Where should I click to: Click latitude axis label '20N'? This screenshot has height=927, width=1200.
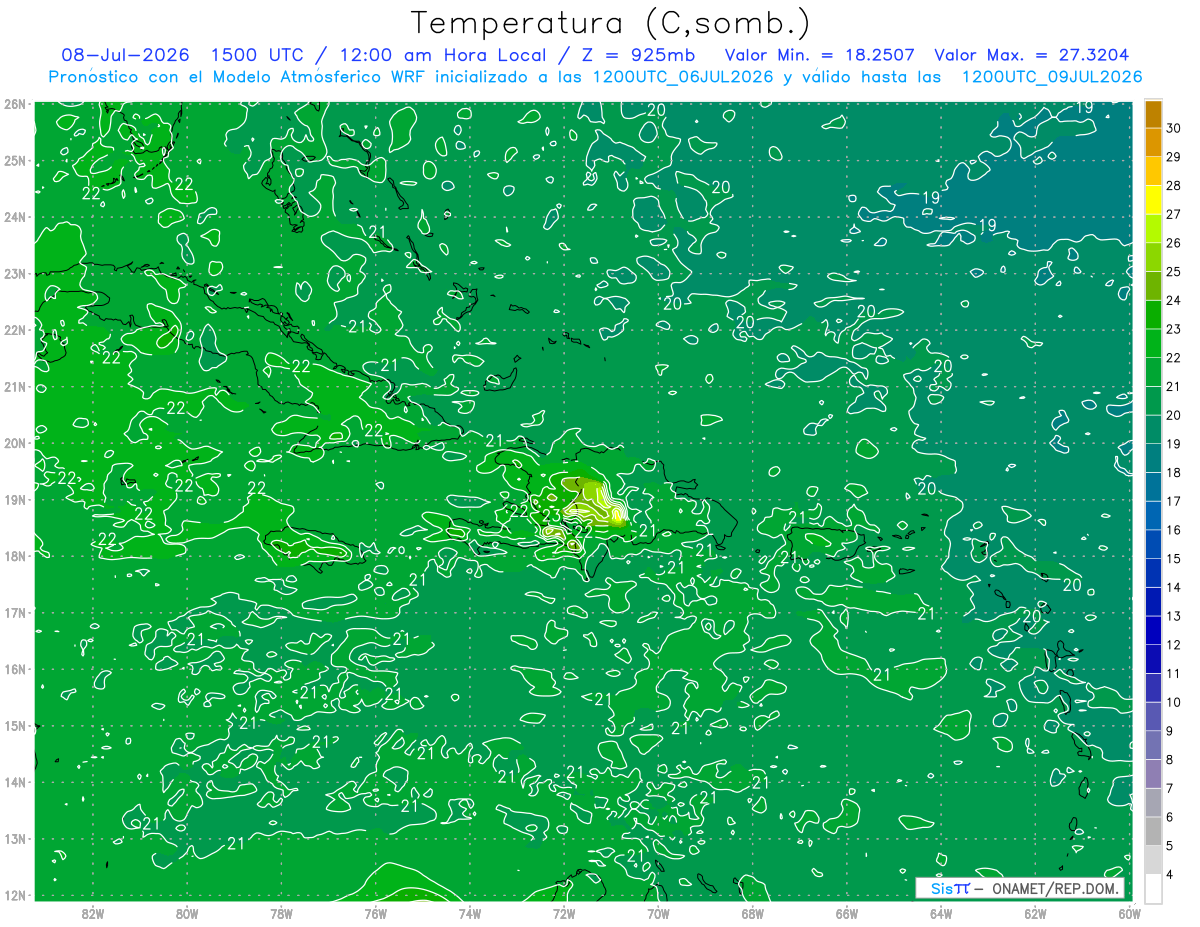14,443
